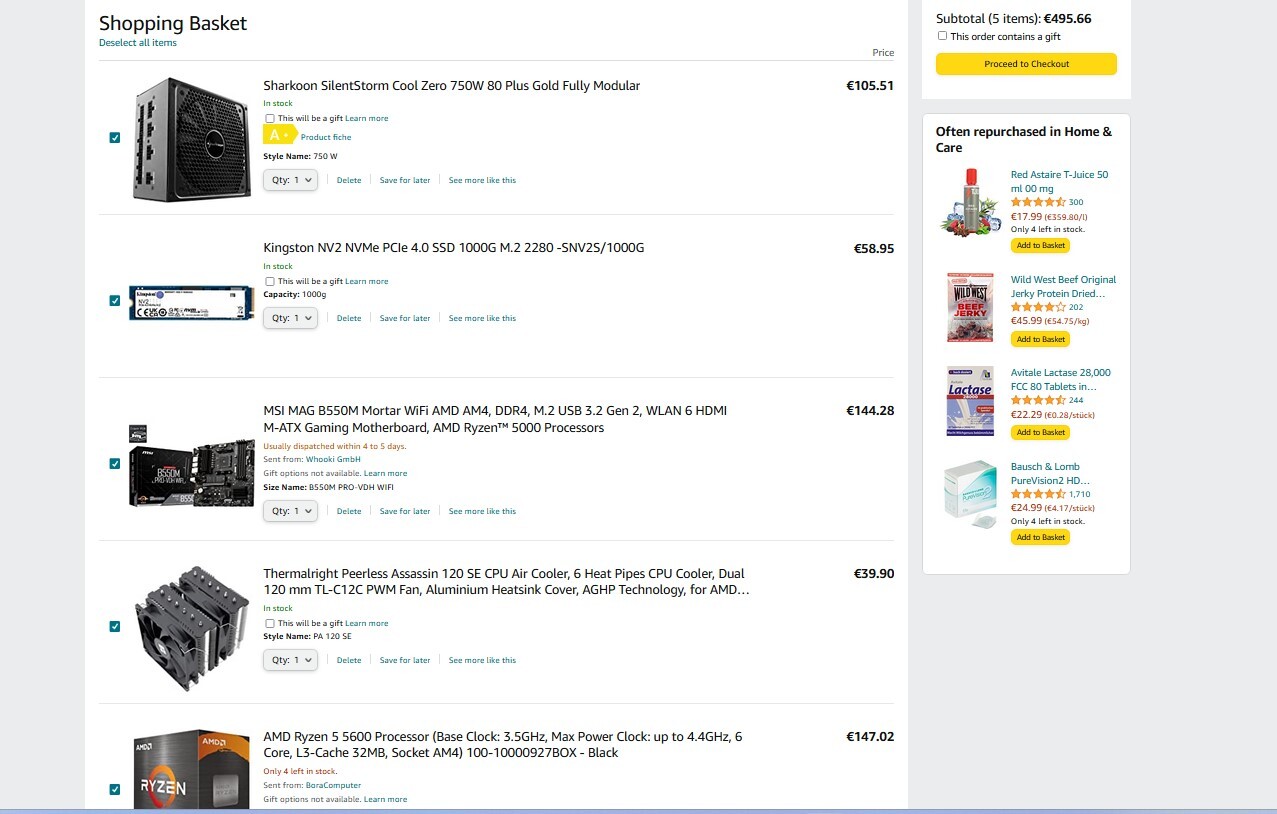Uncheck the Thermalright Peerless Assassin selection checkbox
This screenshot has height=814, width=1277.
pyautogui.click(x=115, y=627)
